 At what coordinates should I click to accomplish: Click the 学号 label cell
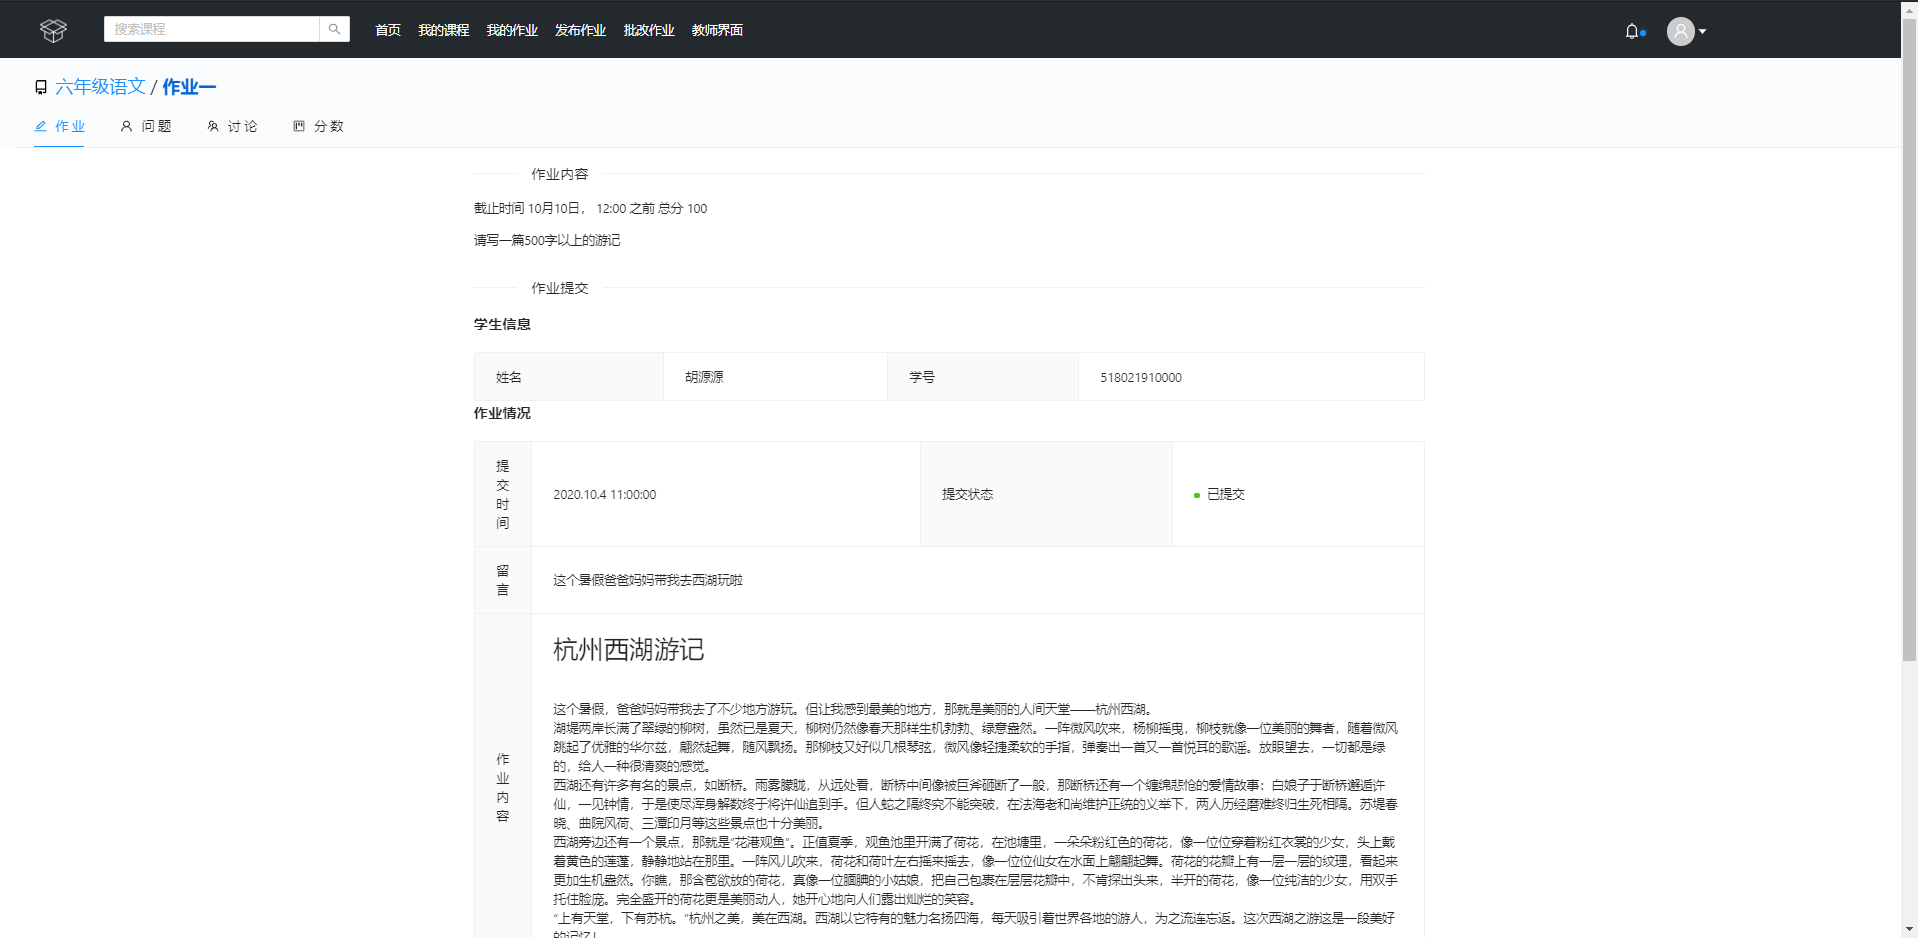tap(983, 377)
